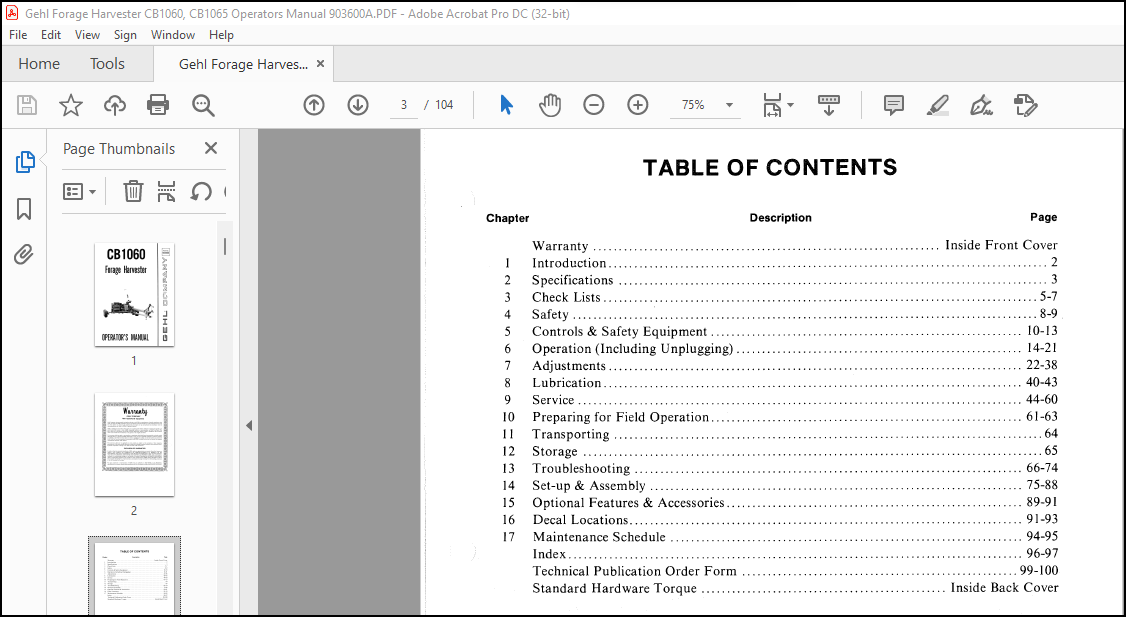
Task: Open the Edit menu
Action: pyautogui.click(x=51, y=34)
